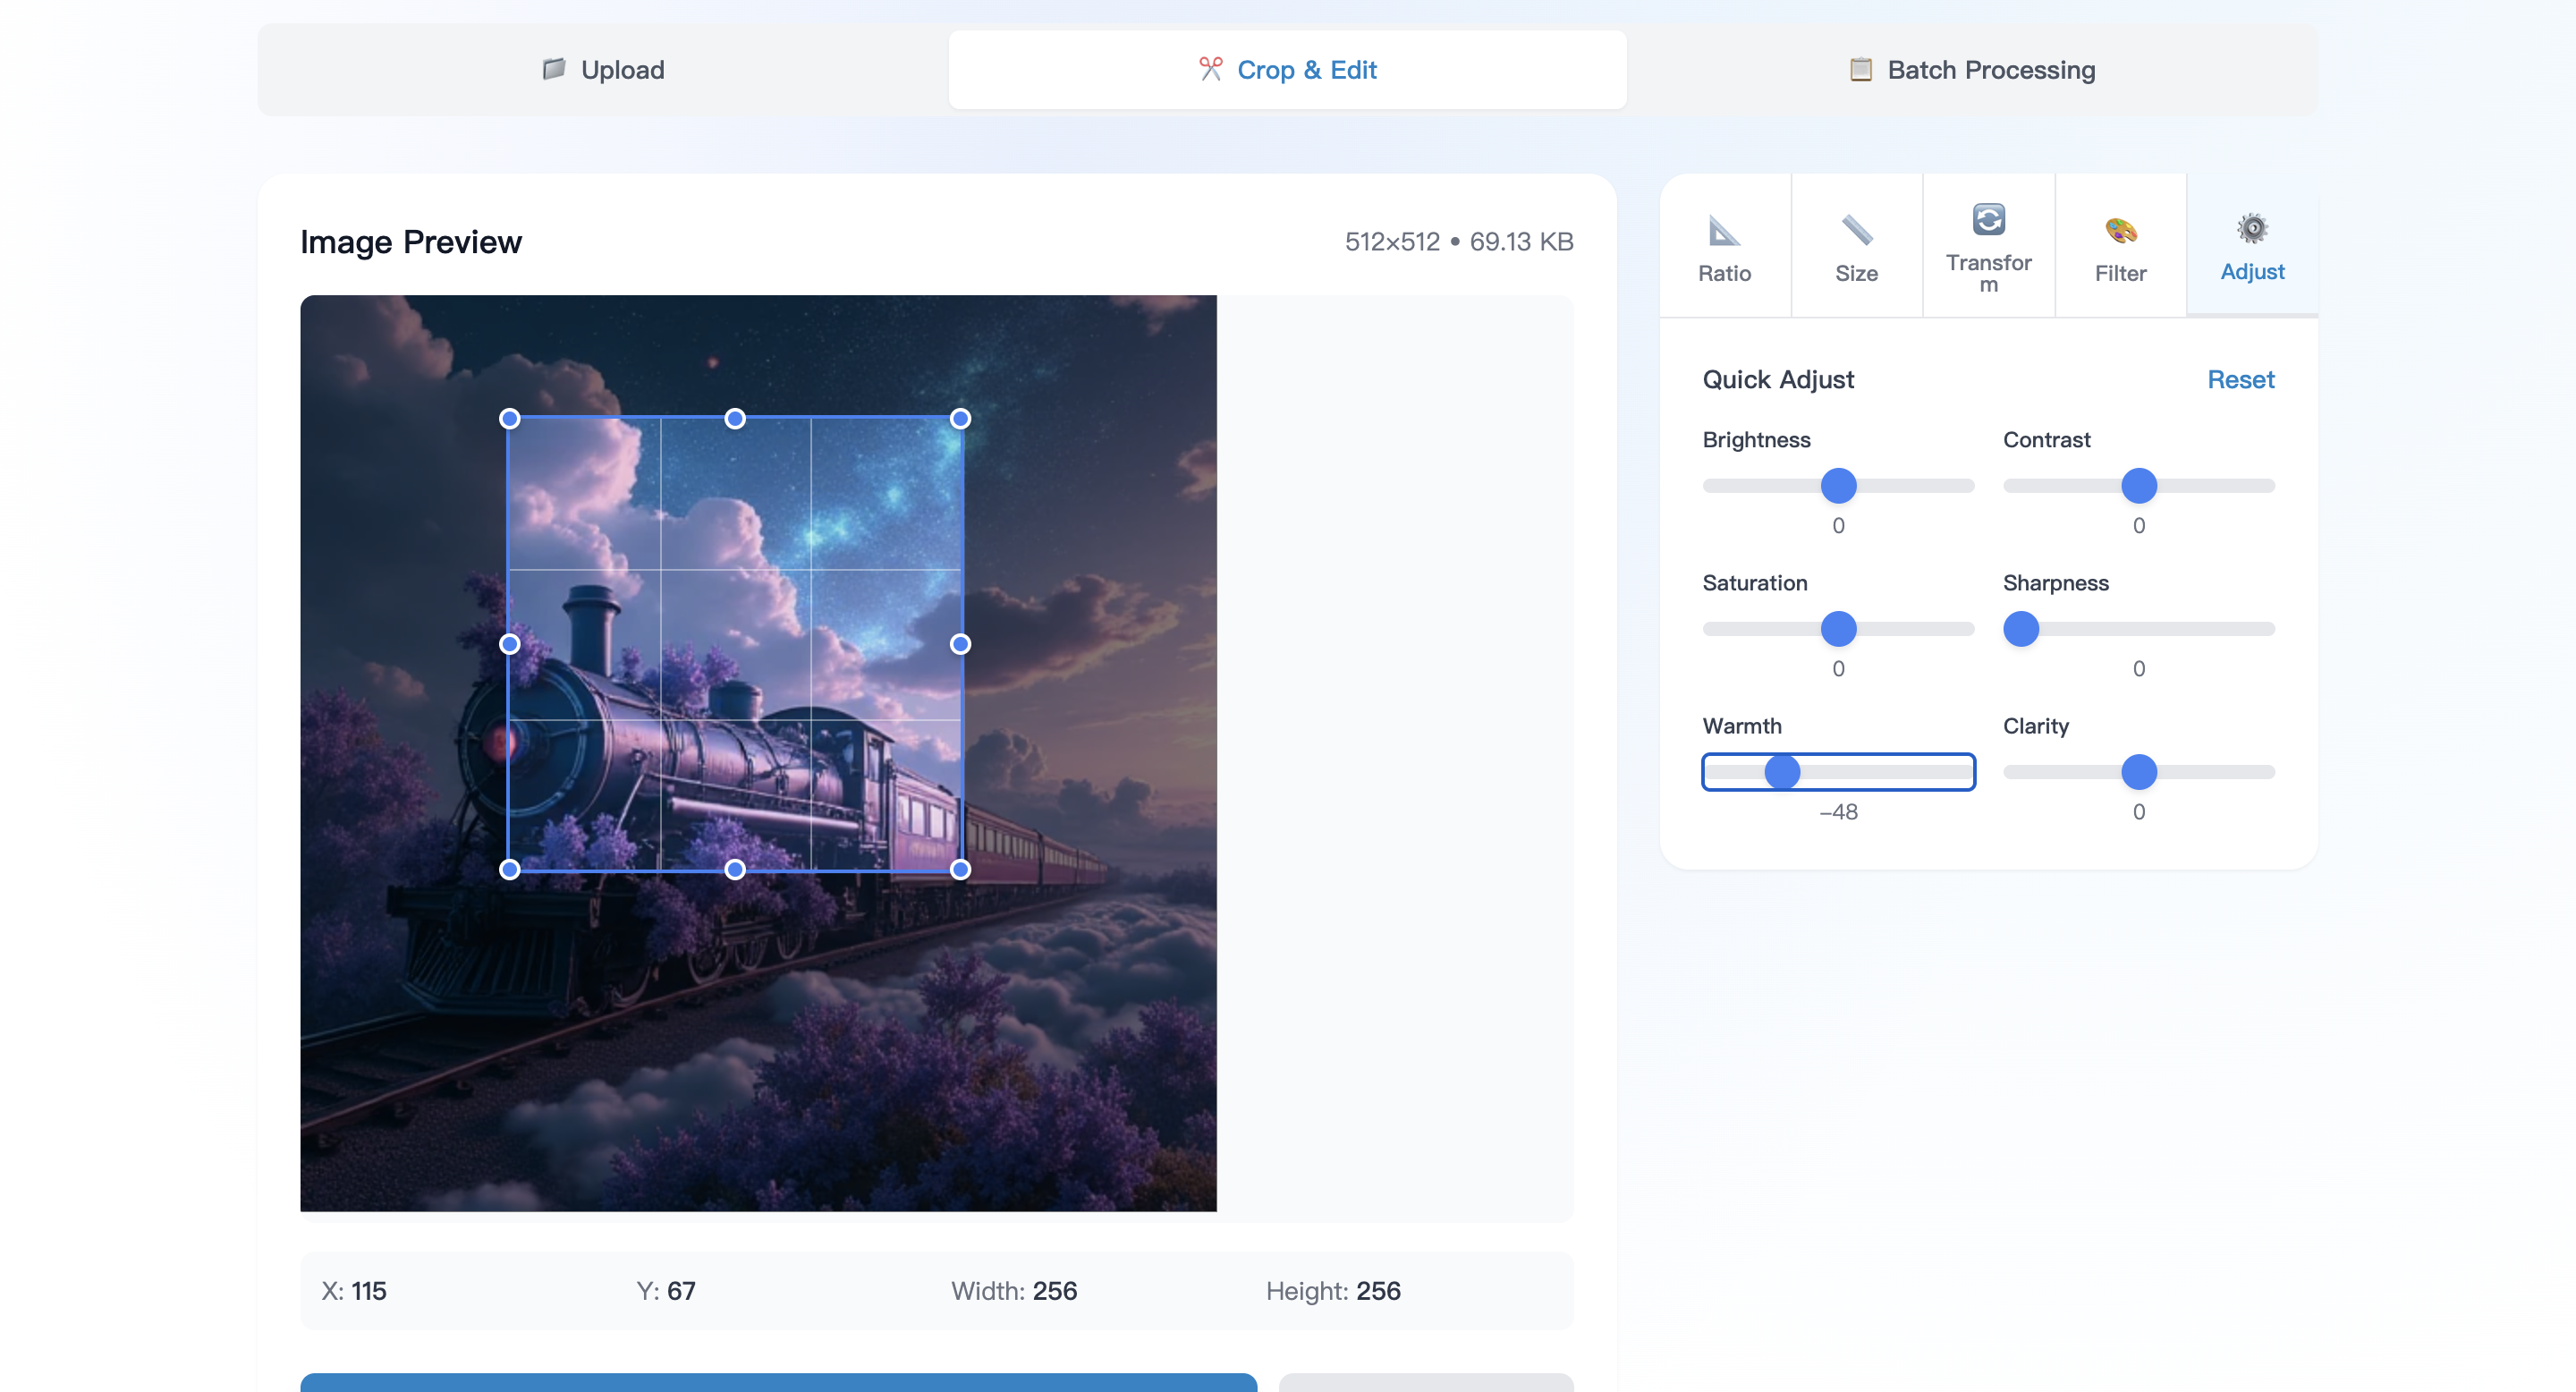Click the folder icon on the Upload tab
The height and width of the screenshot is (1392, 2576).
[553, 69]
